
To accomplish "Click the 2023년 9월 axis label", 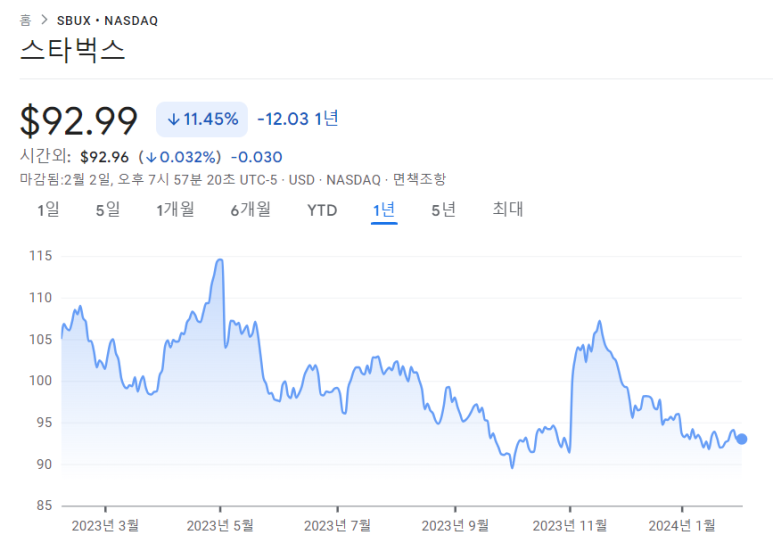I will [455, 526].
